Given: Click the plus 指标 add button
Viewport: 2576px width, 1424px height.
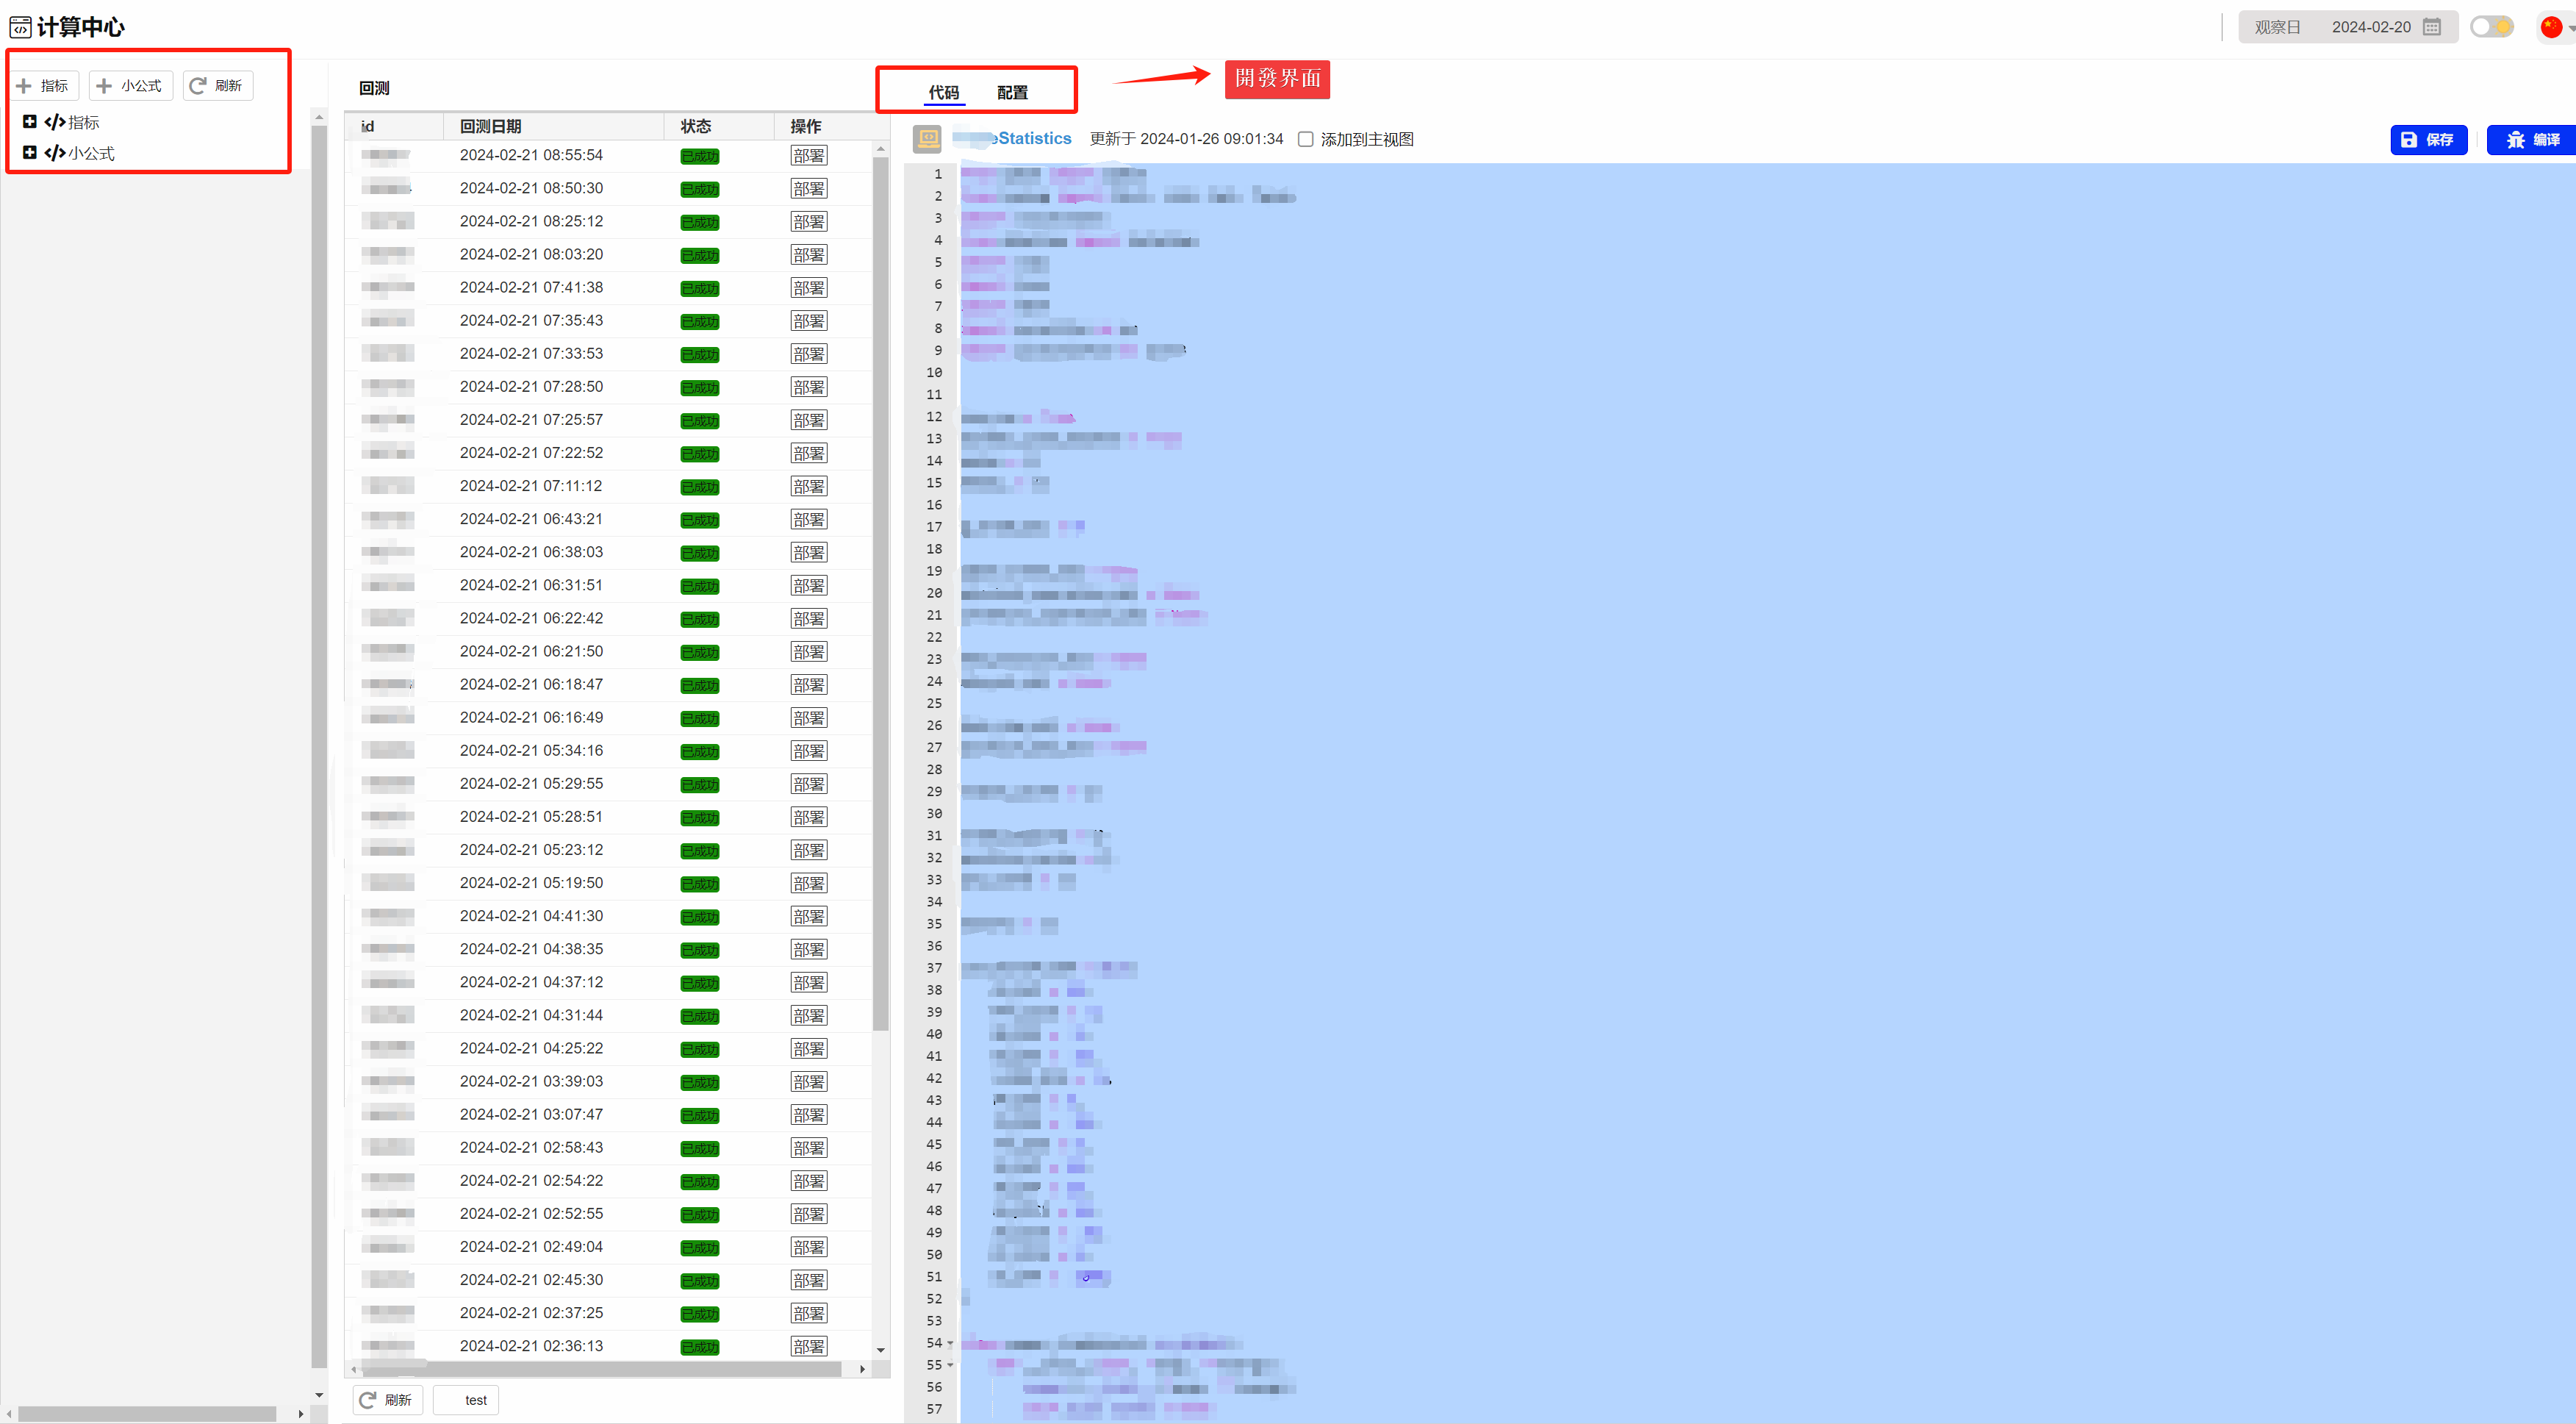Looking at the screenshot, I should [43, 86].
